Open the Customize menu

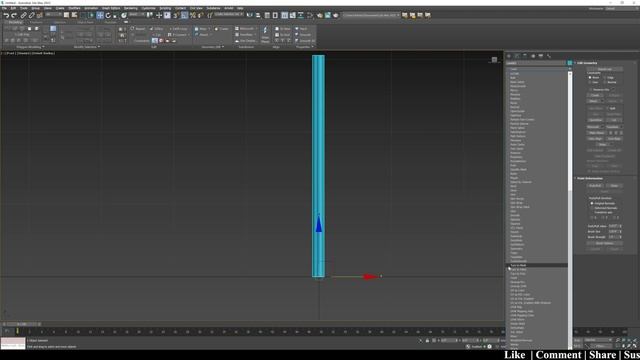click(x=149, y=8)
